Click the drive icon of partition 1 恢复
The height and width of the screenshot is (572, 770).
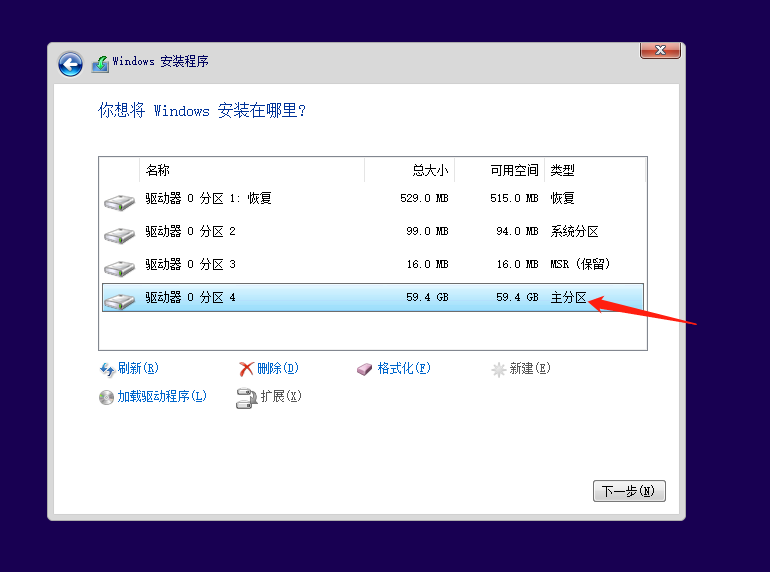[119, 202]
